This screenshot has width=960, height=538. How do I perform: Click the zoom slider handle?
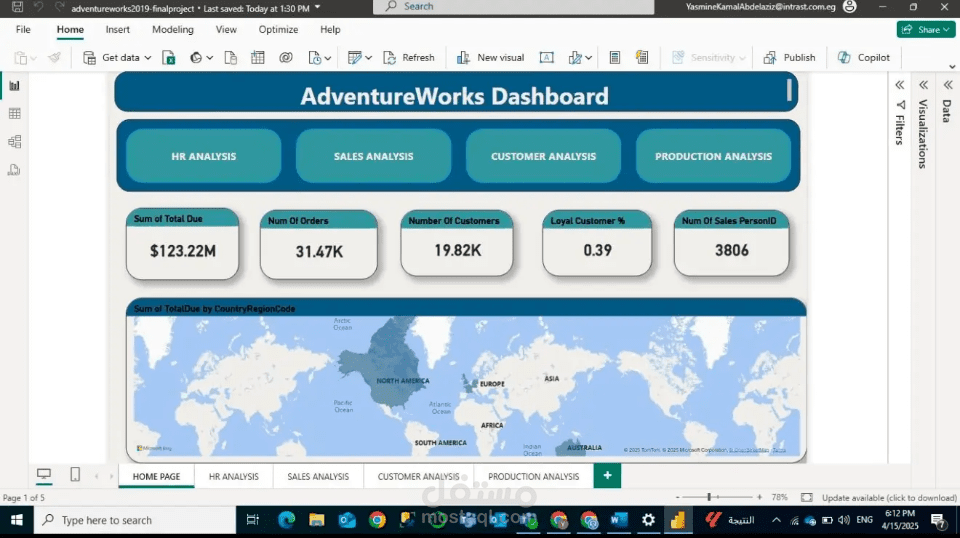[709, 498]
